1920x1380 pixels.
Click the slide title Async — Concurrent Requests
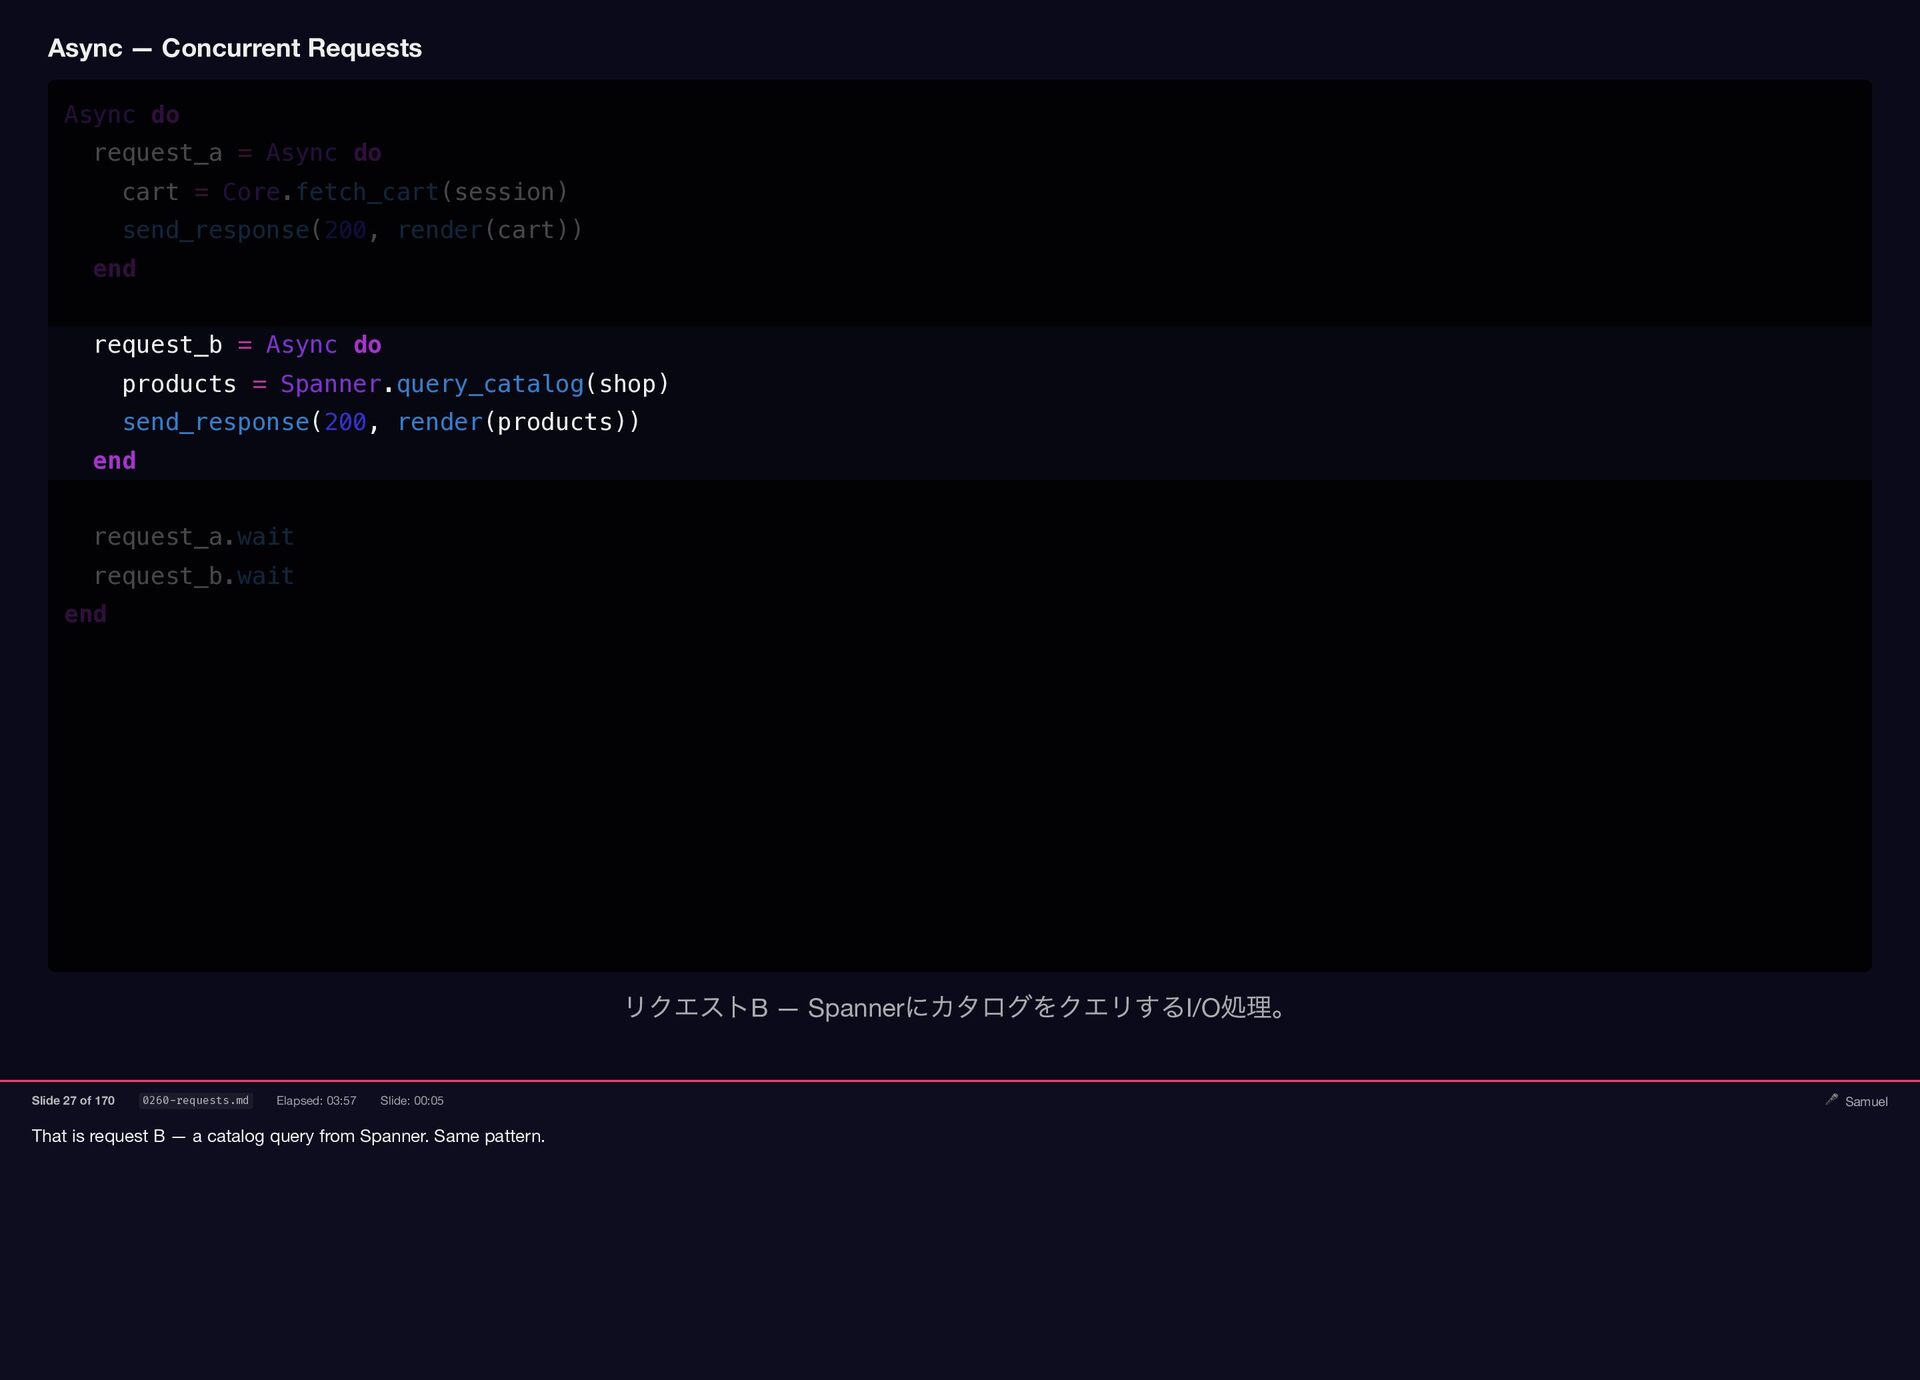235,48
